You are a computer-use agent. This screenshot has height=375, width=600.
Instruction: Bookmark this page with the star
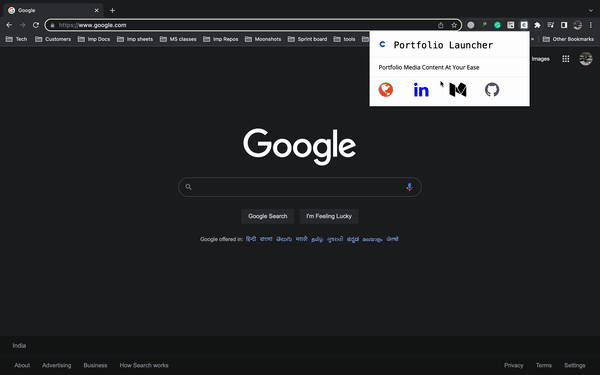point(454,25)
